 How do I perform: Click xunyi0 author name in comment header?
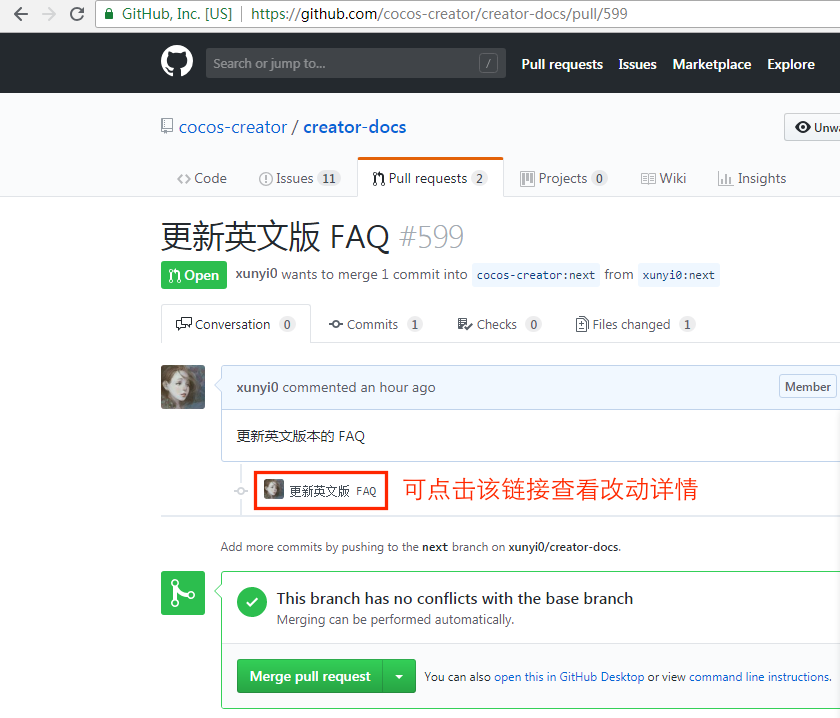(258, 387)
